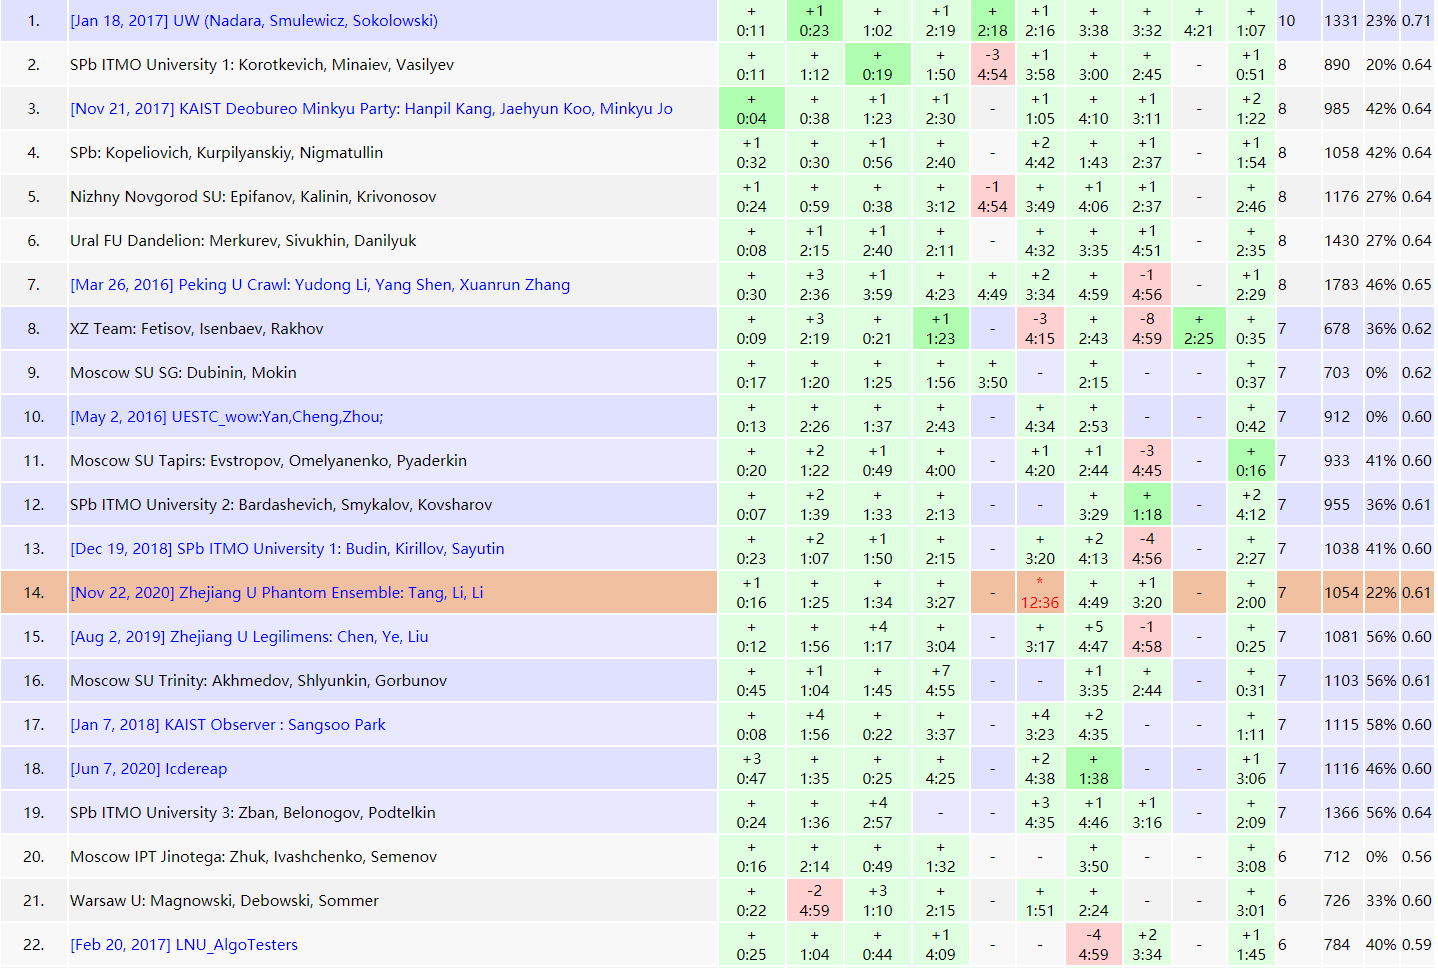Viewport: 1438px width, 968px height.
Task: Open the Icdereap entry link
Action: click(149, 769)
